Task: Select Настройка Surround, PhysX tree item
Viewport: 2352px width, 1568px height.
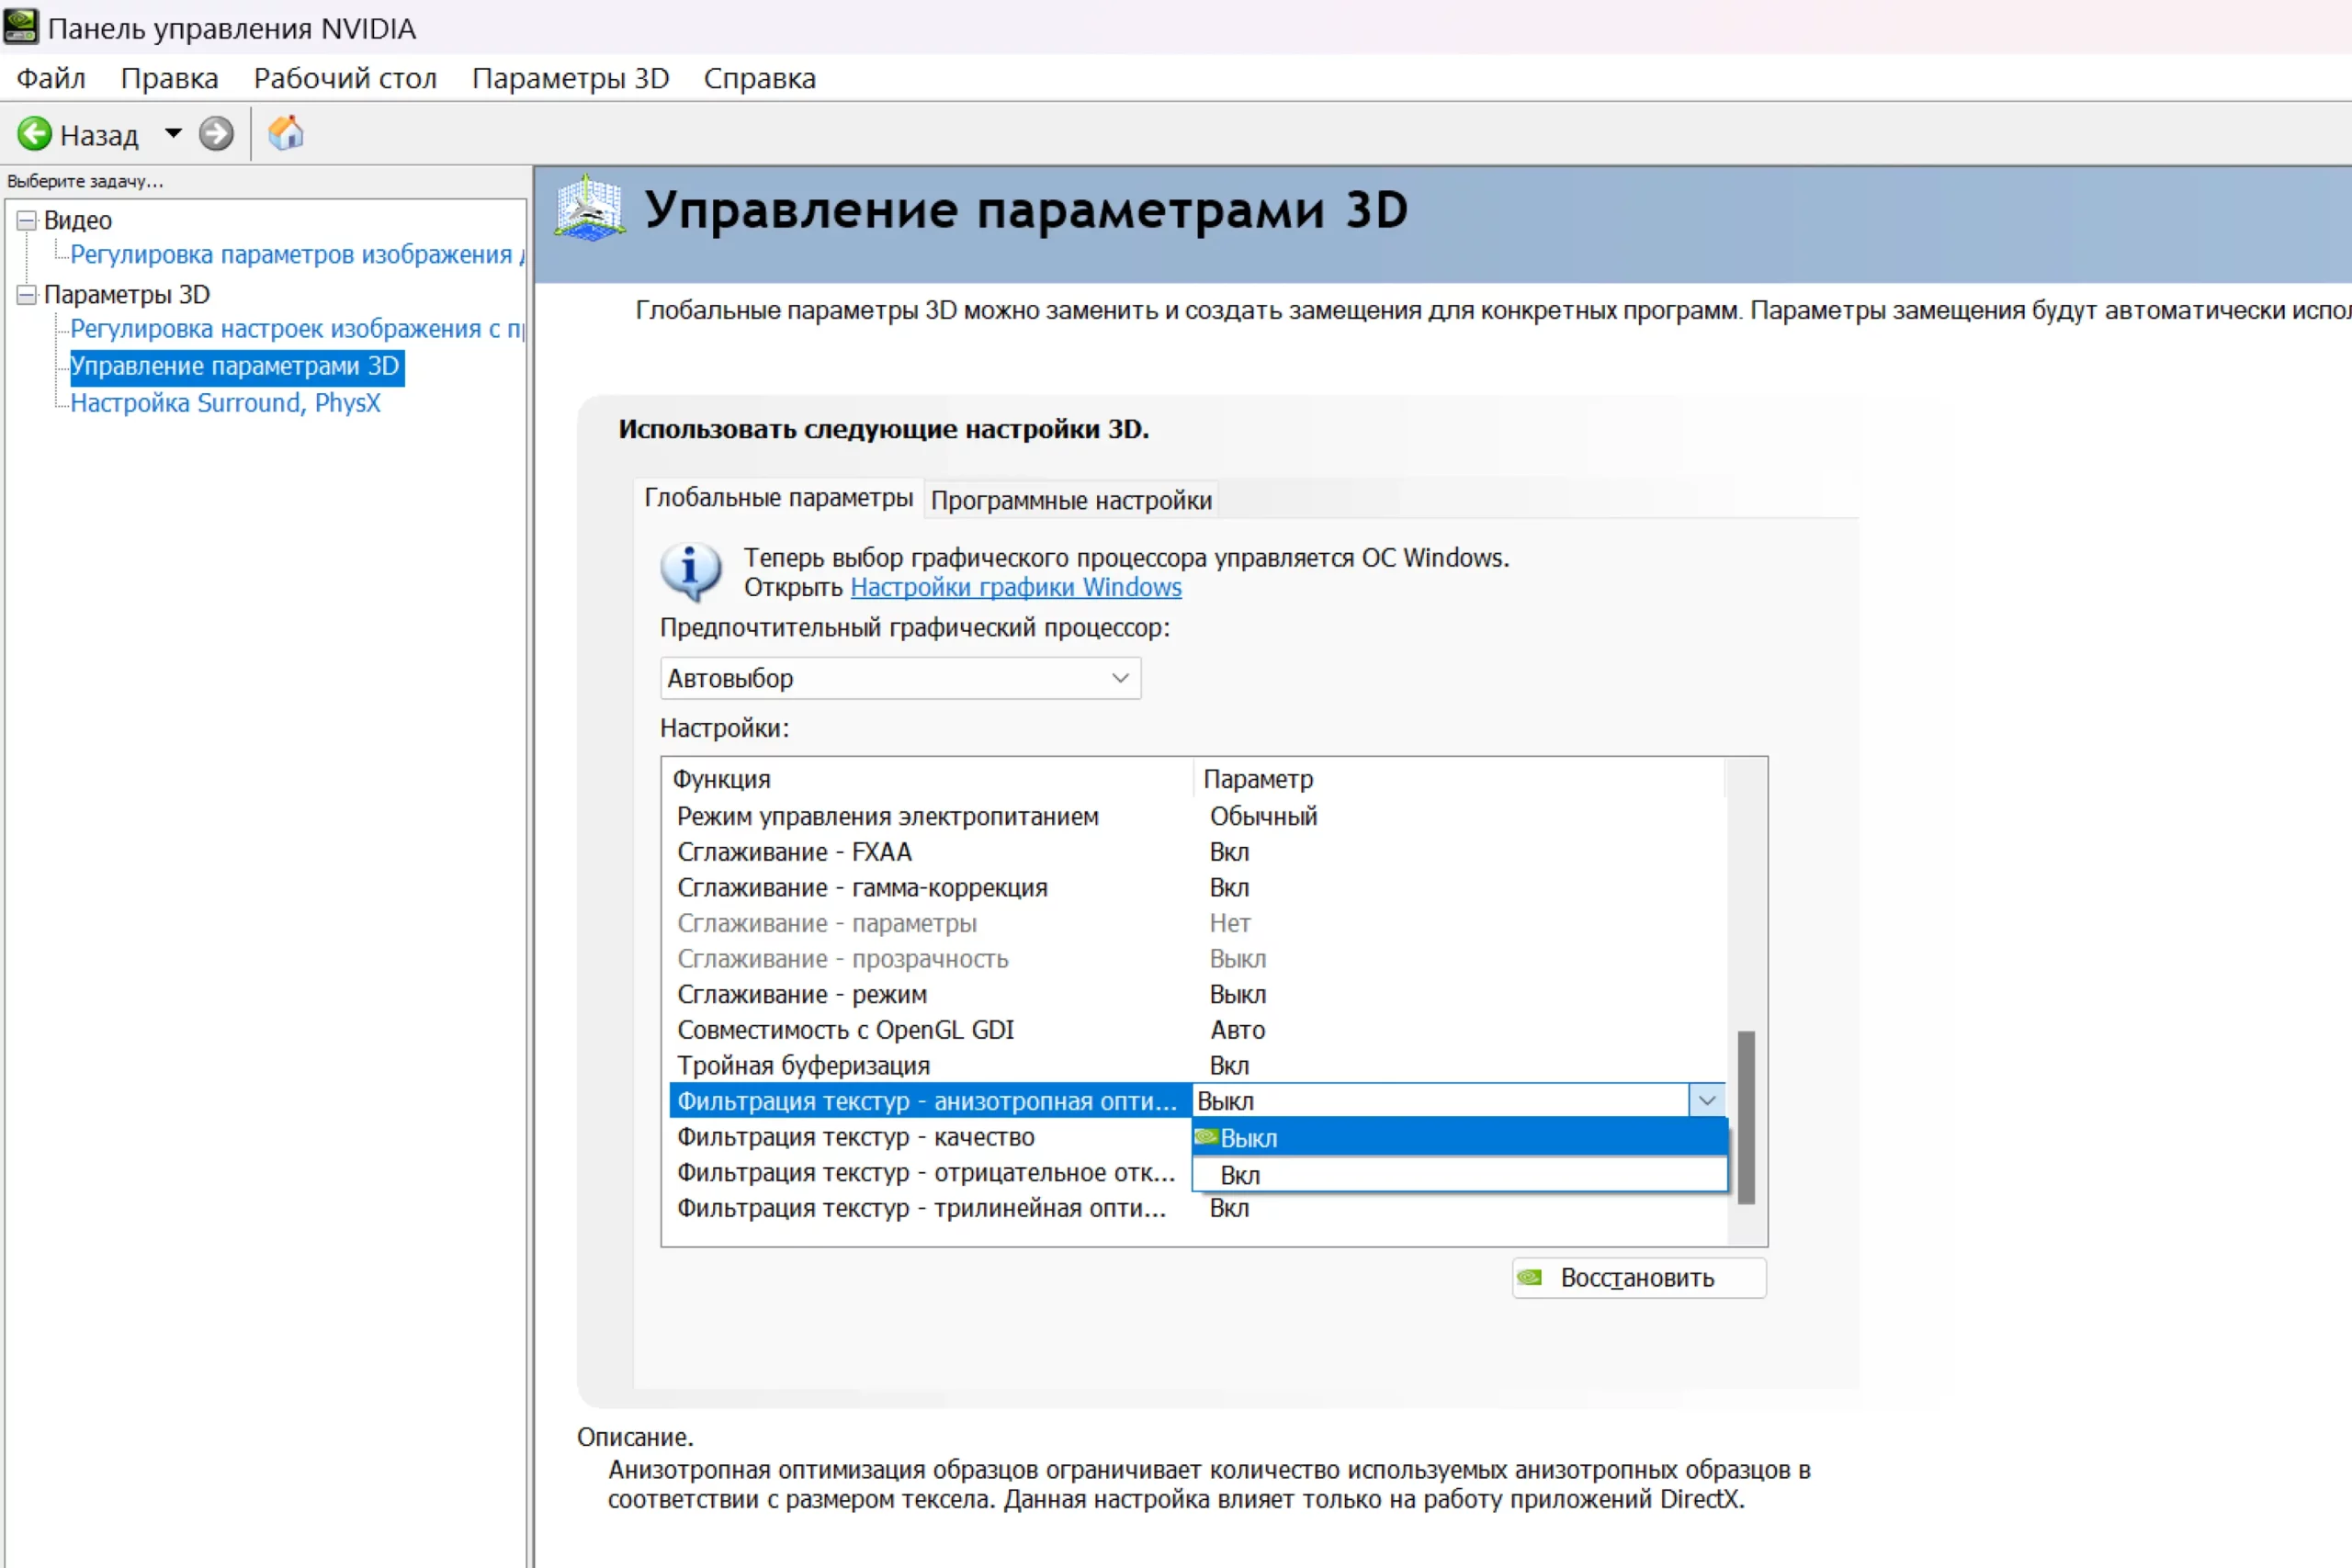Action: 225,403
